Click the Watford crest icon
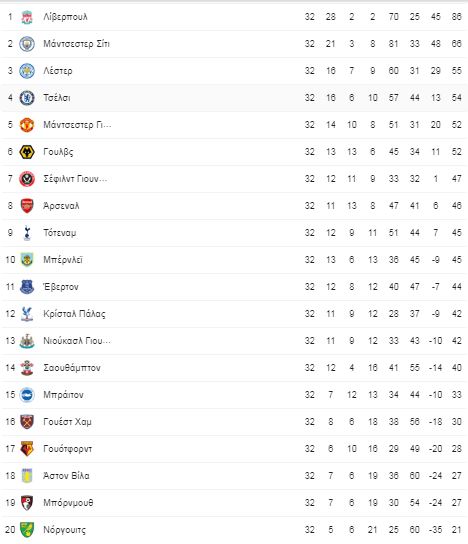The width and height of the screenshot is (468, 544). (x=27, y=449)
